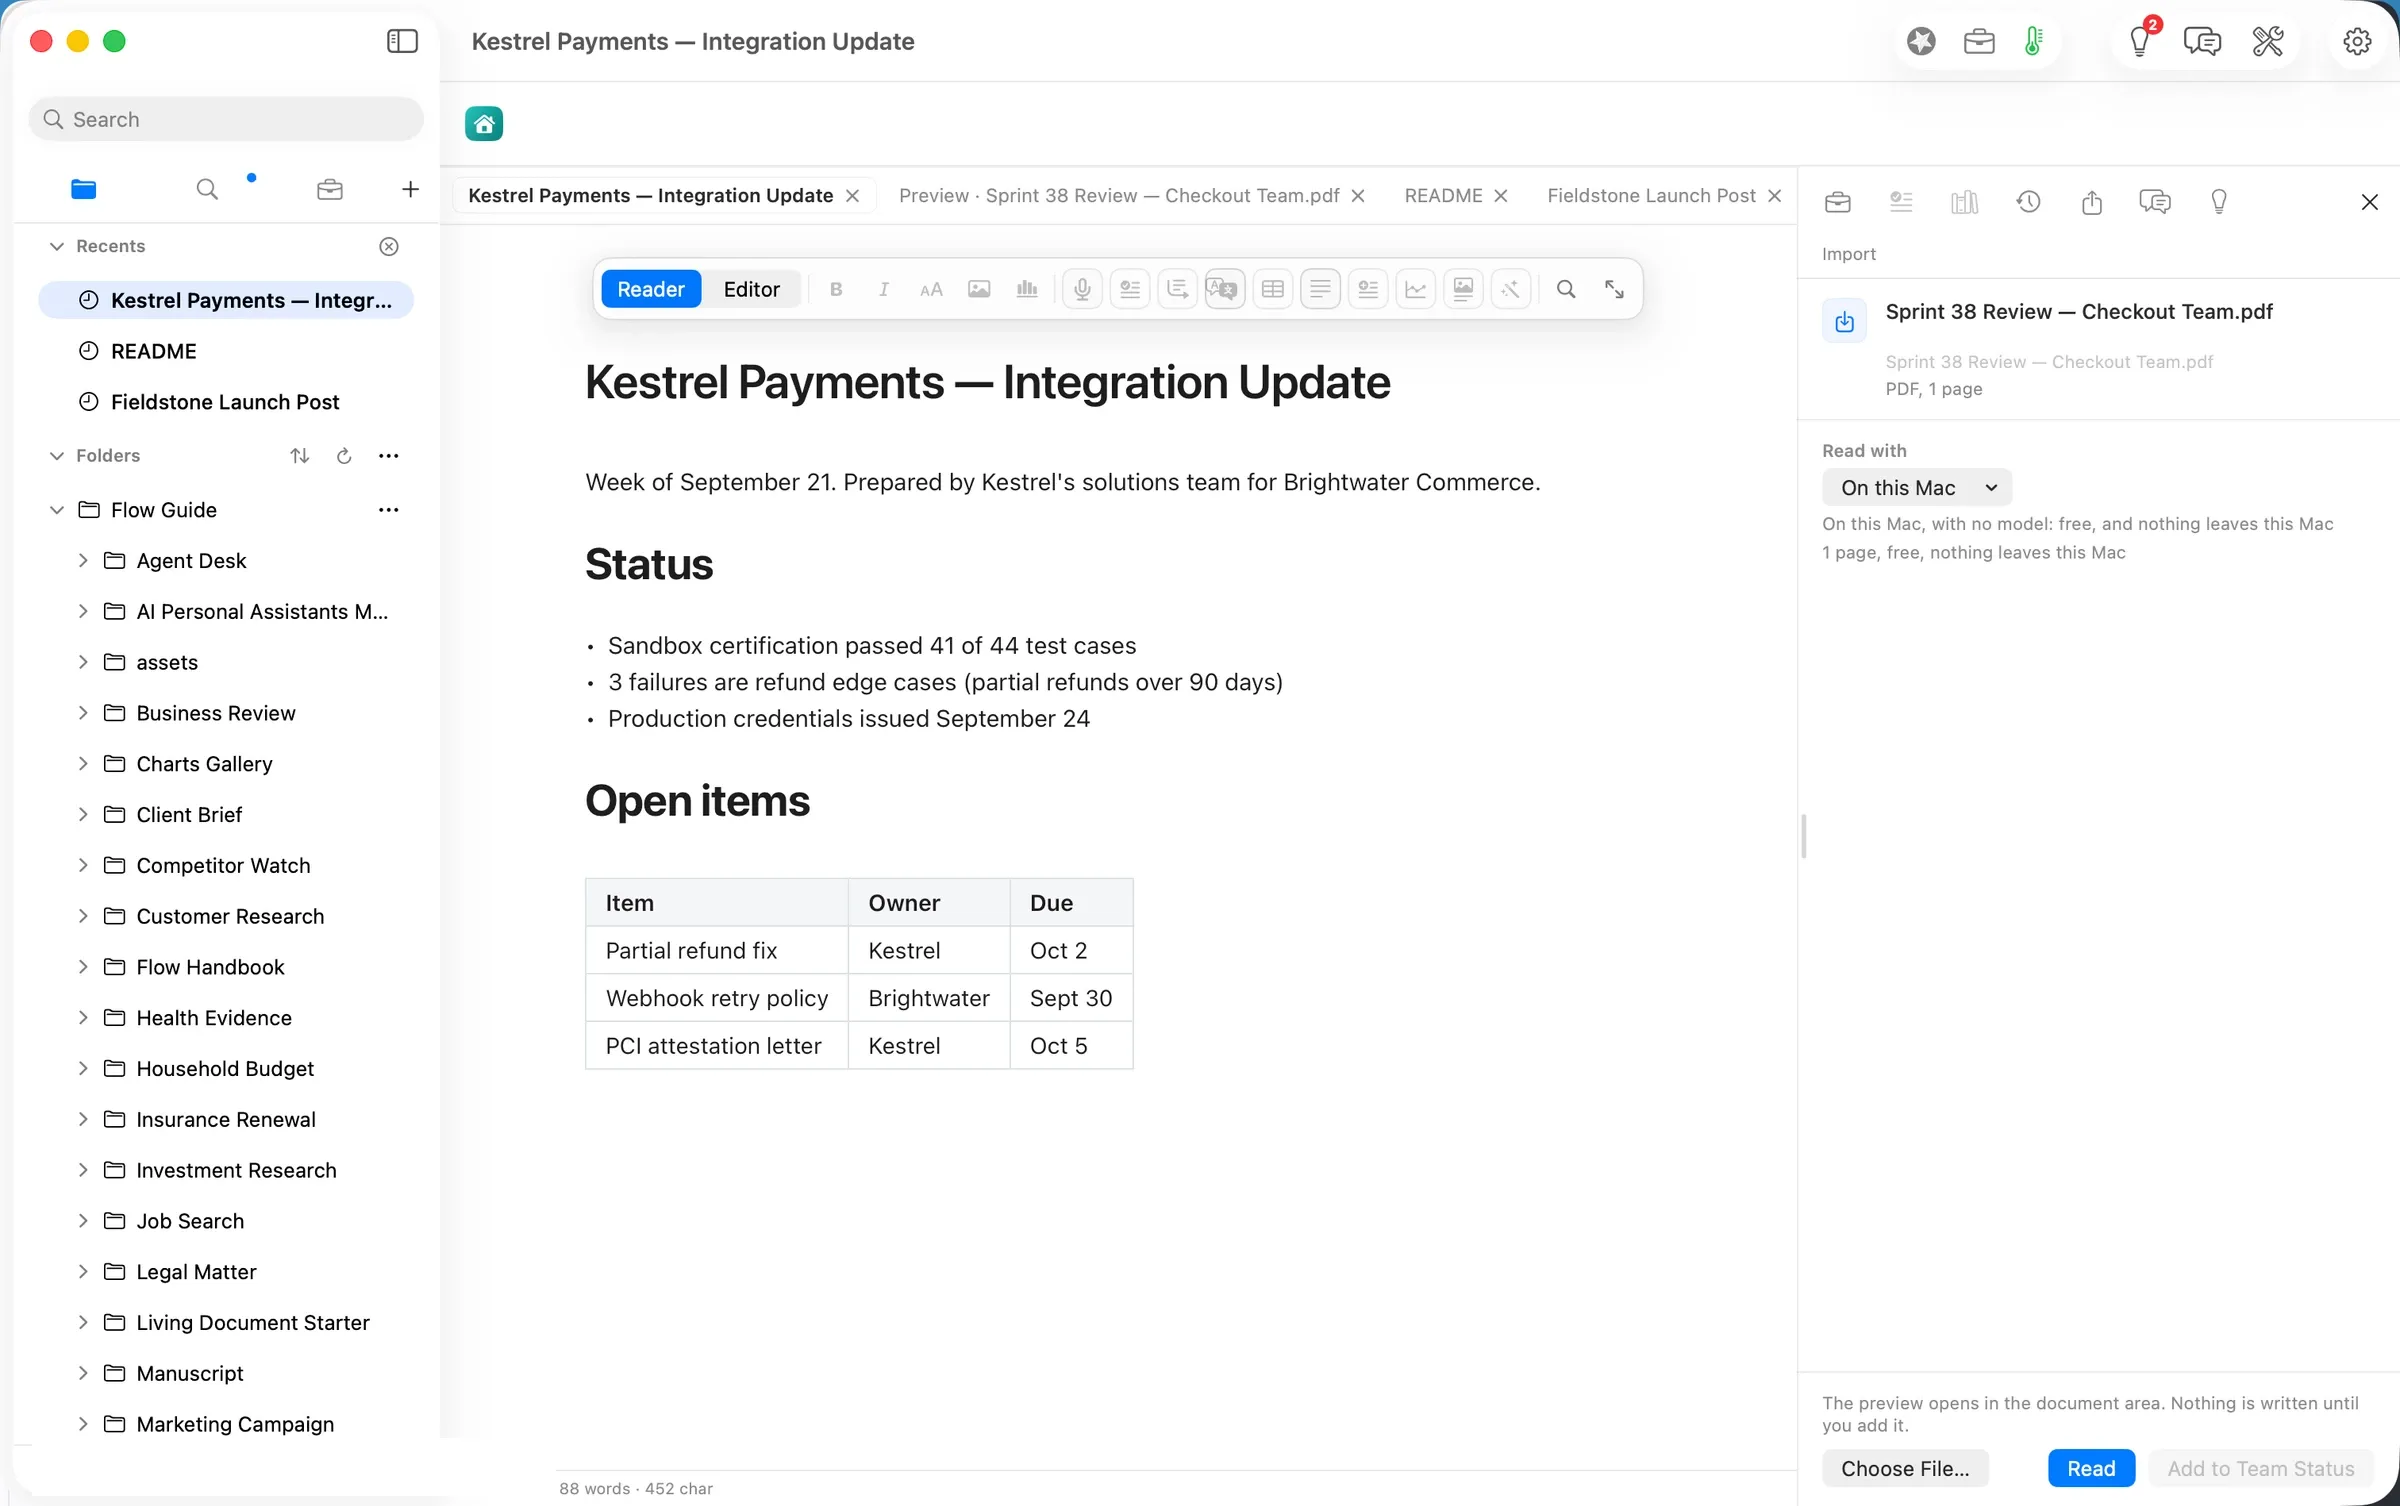Click the teal home icon
Viewport: 2400px width, 1506px height.
point(484,124)
